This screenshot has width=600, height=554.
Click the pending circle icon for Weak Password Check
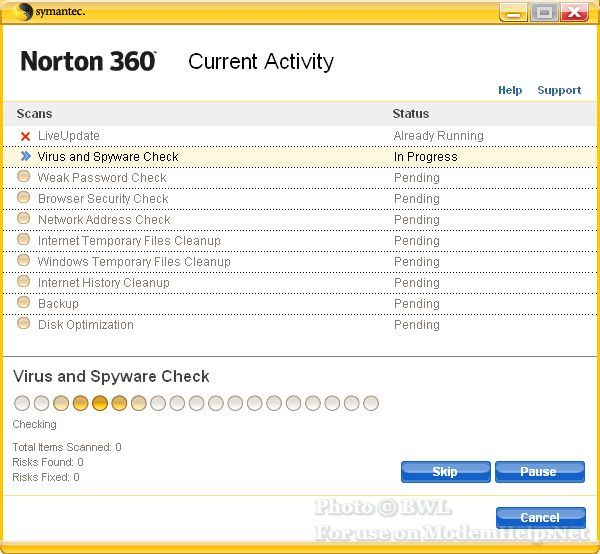[23, 176]
